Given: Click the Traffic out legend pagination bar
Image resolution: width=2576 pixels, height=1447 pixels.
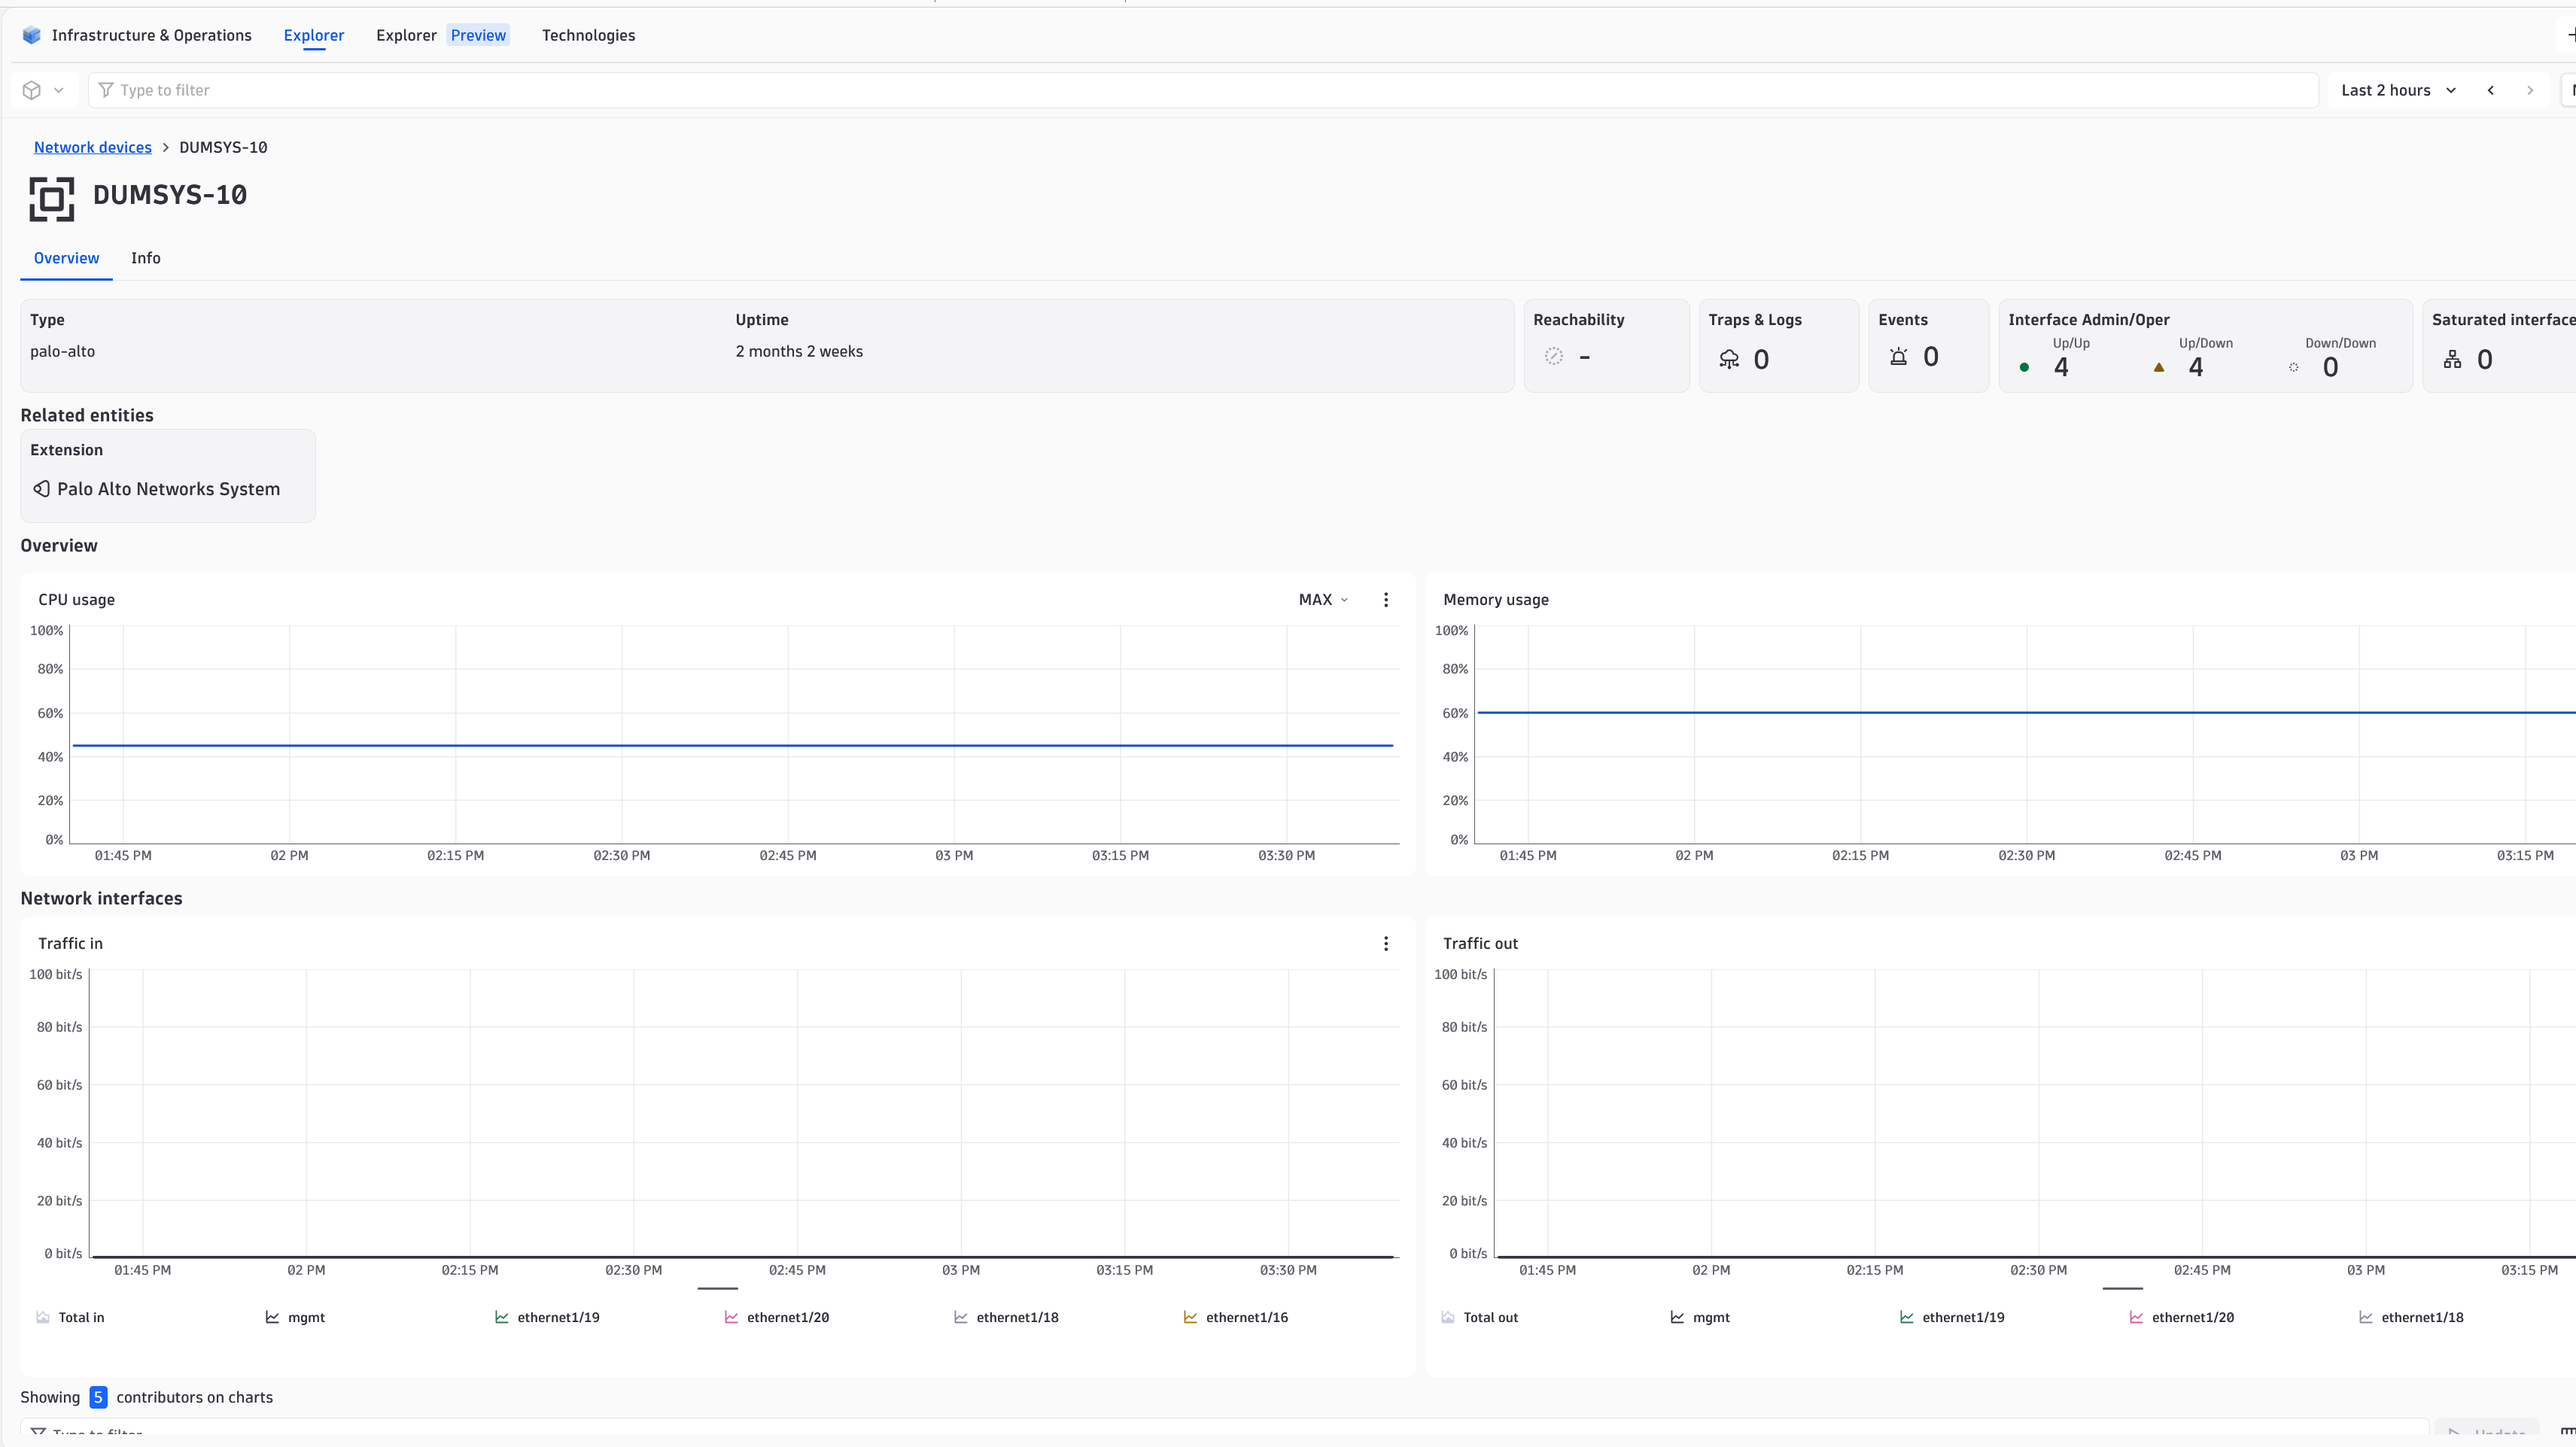Looking at the screenshot, I should point(2122,1288).
